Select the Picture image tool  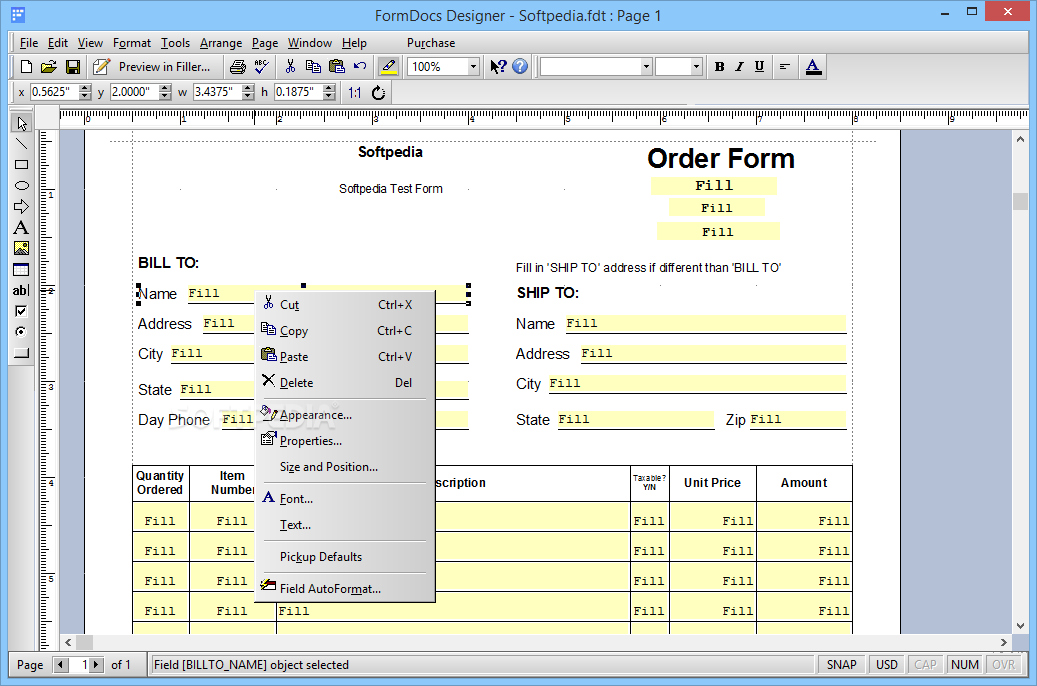tap(21, 248)
